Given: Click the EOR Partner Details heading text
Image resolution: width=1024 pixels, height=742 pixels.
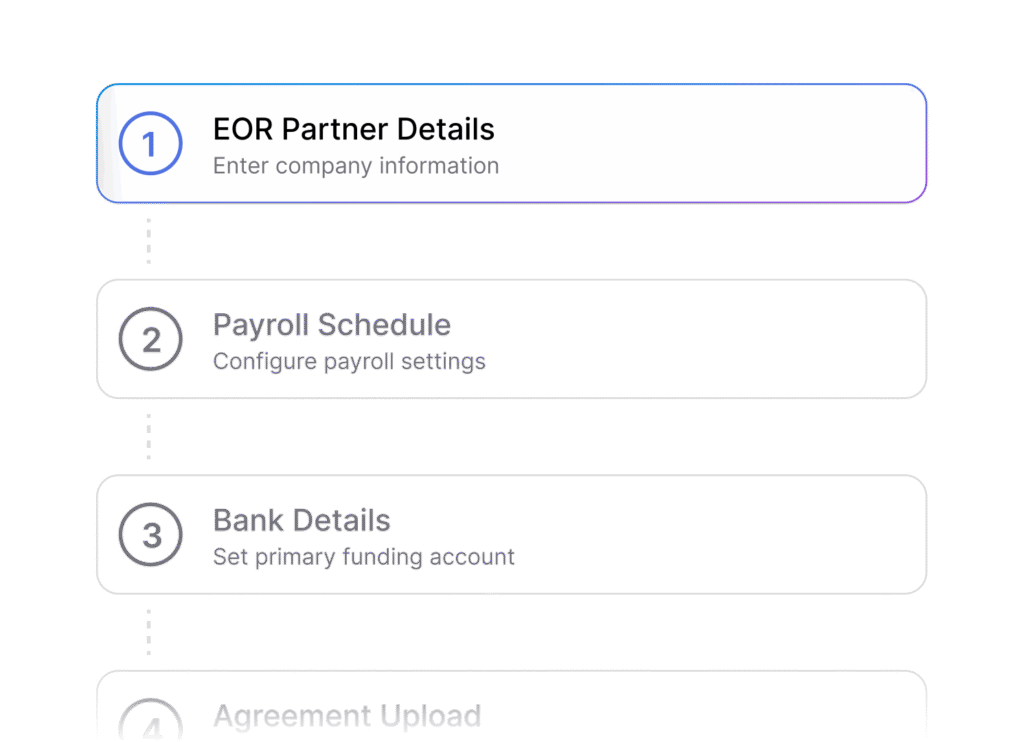Looking at the screenshot, I should coord(353,129).
